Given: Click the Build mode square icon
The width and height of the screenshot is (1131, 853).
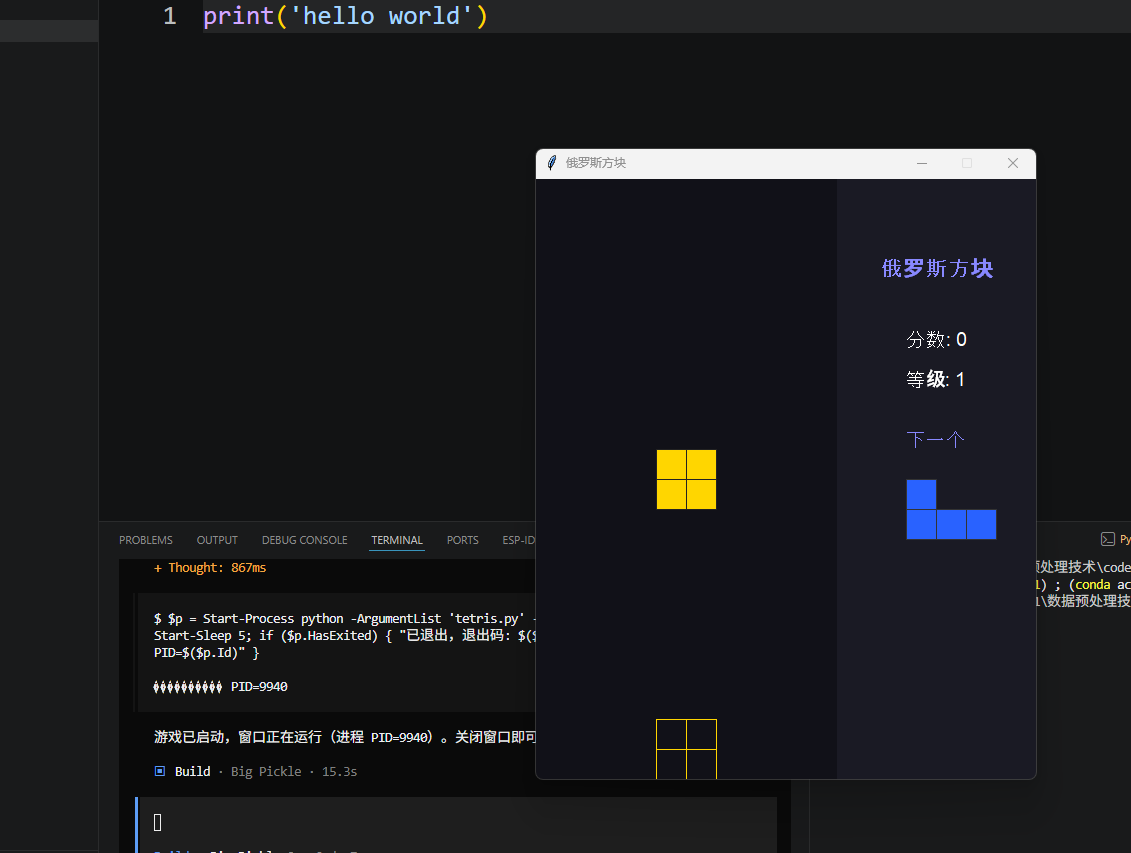Looking at the screenshot, I should coord(159,771).
